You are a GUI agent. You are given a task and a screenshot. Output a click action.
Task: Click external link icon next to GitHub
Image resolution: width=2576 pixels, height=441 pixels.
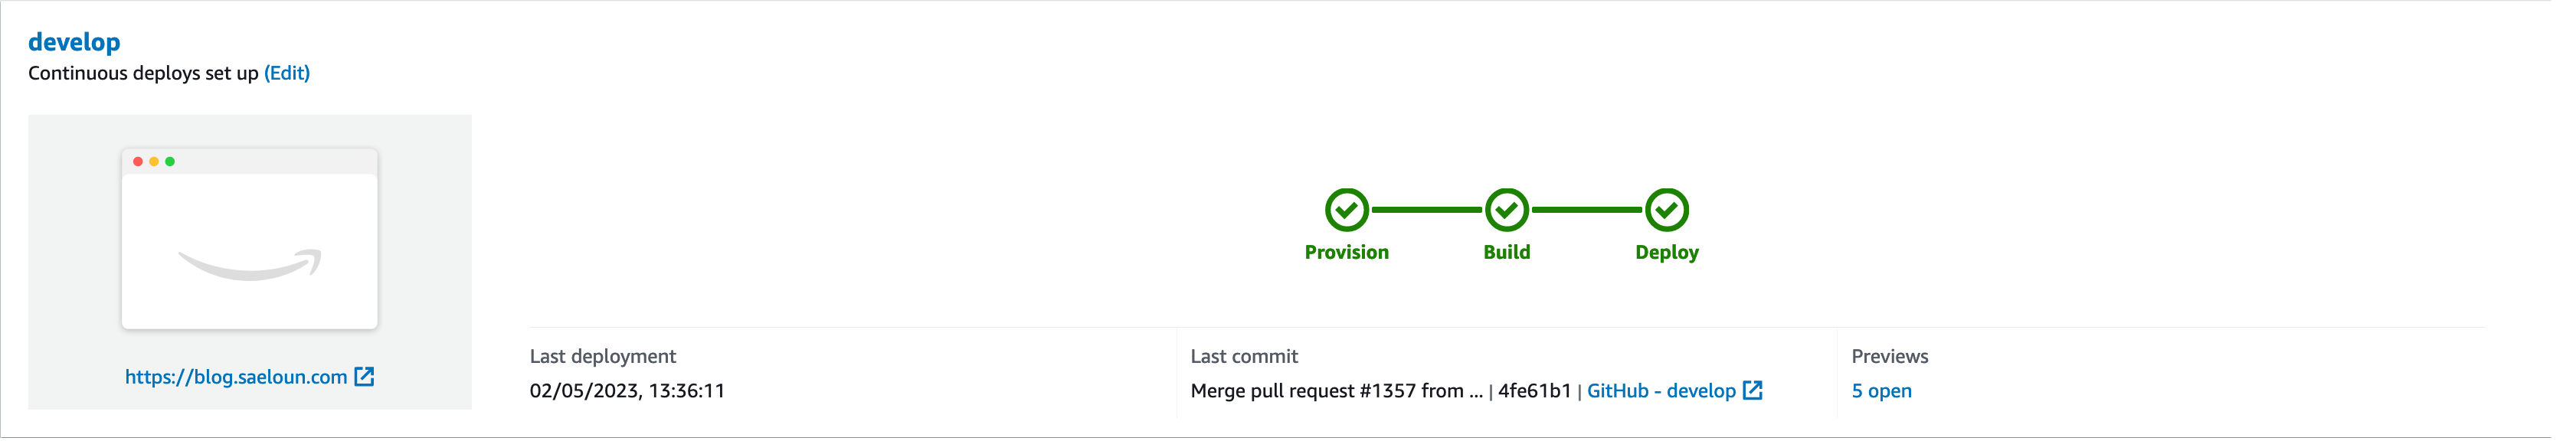[1752, 390]
